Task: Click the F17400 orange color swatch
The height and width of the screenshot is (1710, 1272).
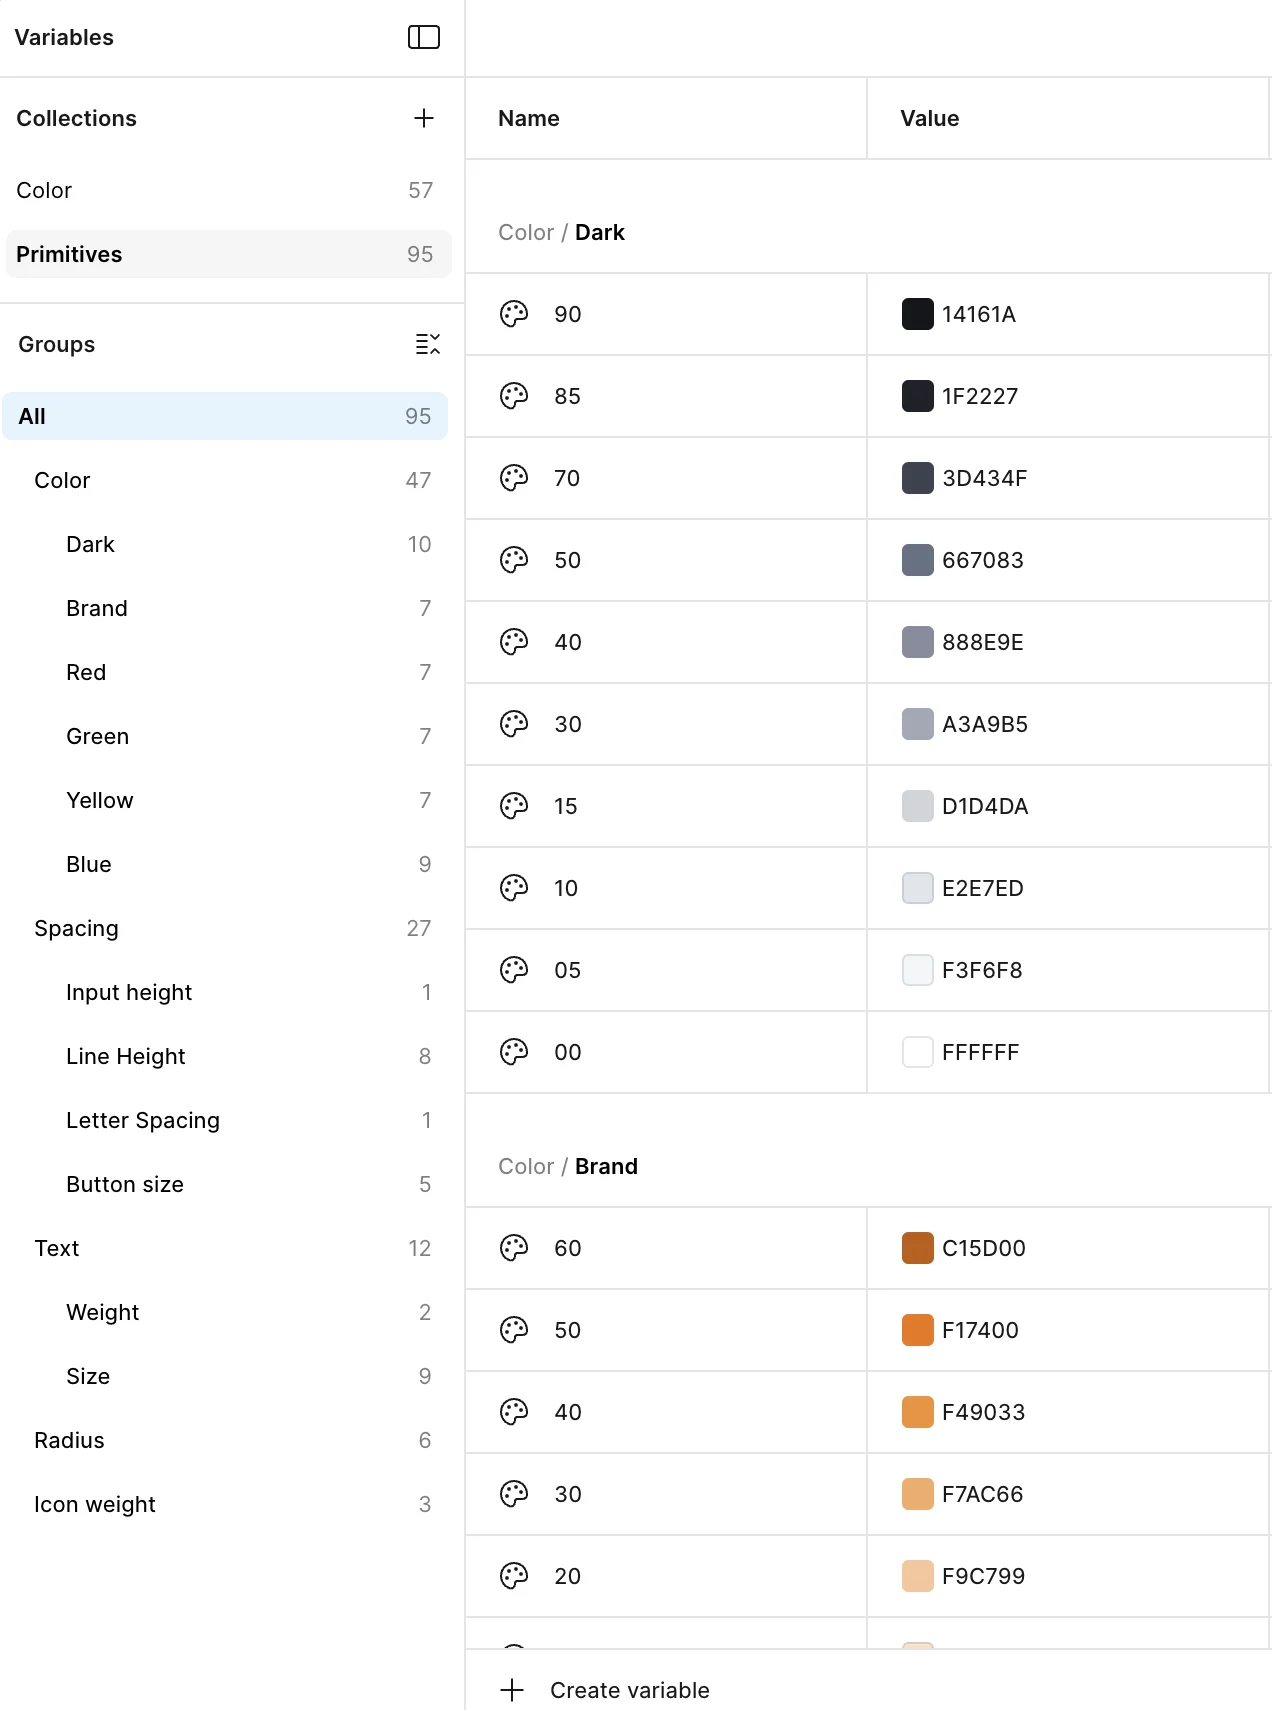Action: [918, 1330]
